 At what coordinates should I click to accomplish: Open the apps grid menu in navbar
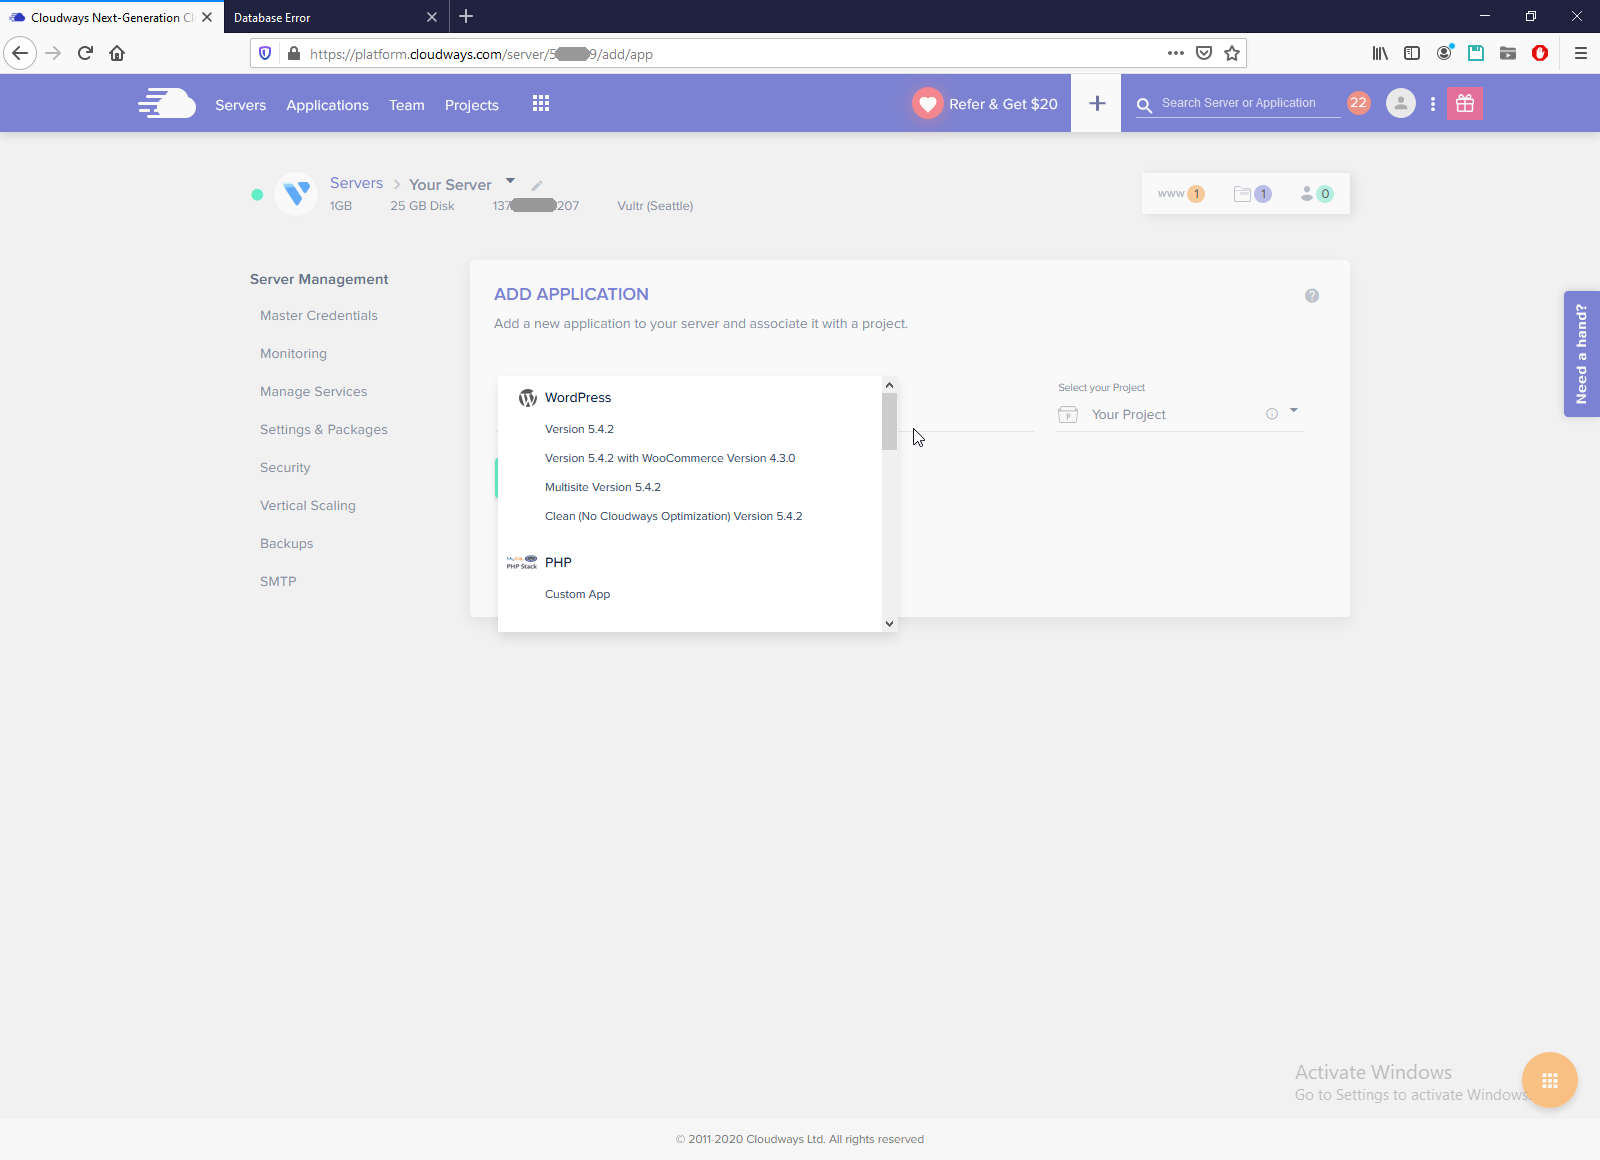pyautogui.click(x=541, y=103)
